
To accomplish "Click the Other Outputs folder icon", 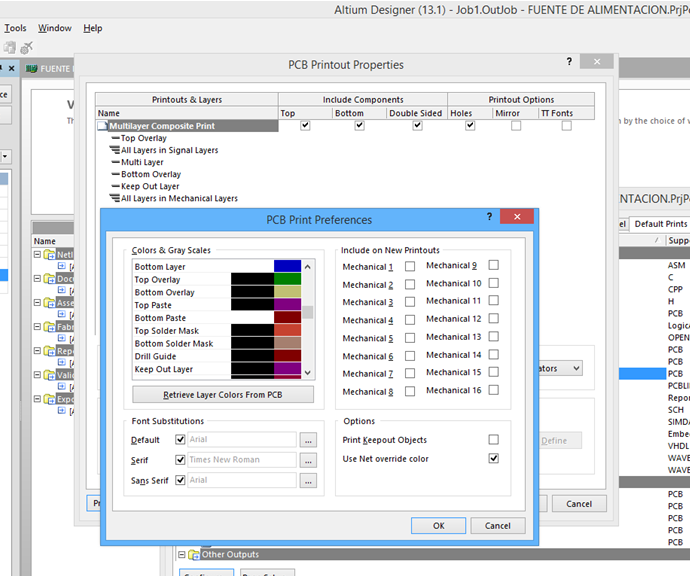I will [194, 555].
